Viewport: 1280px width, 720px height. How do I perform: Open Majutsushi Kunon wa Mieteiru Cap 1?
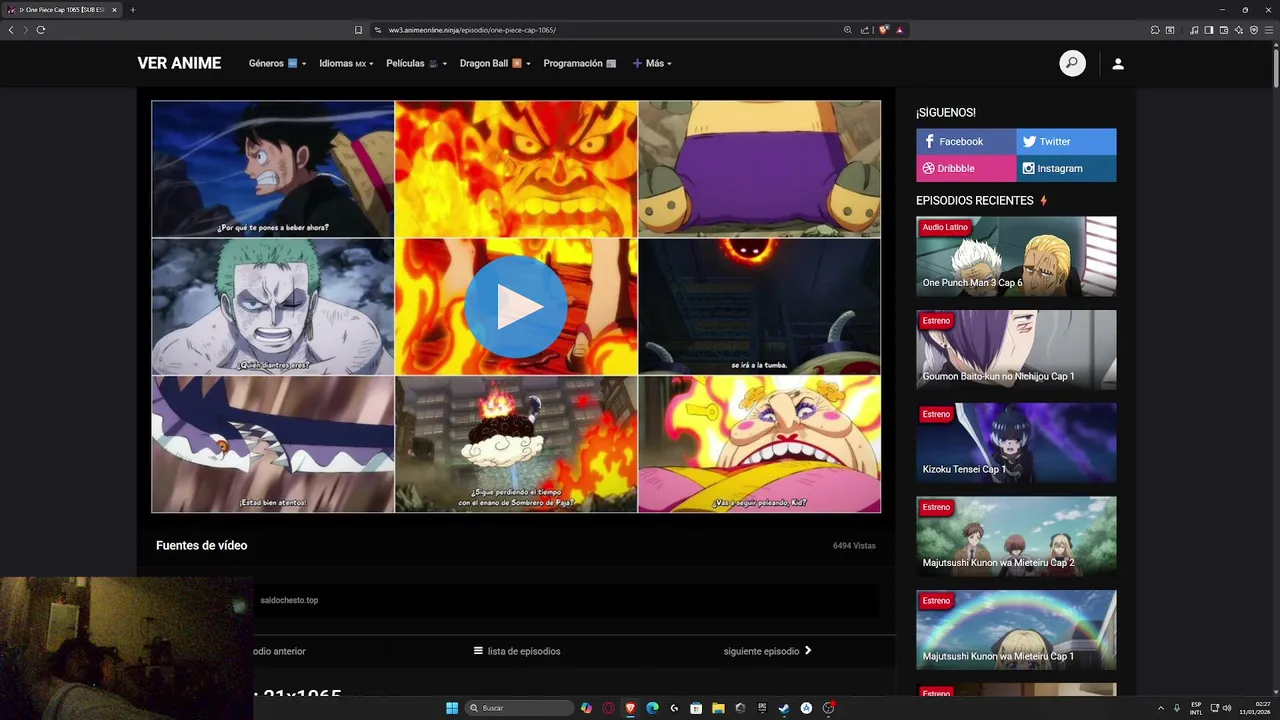(1016, 630)
